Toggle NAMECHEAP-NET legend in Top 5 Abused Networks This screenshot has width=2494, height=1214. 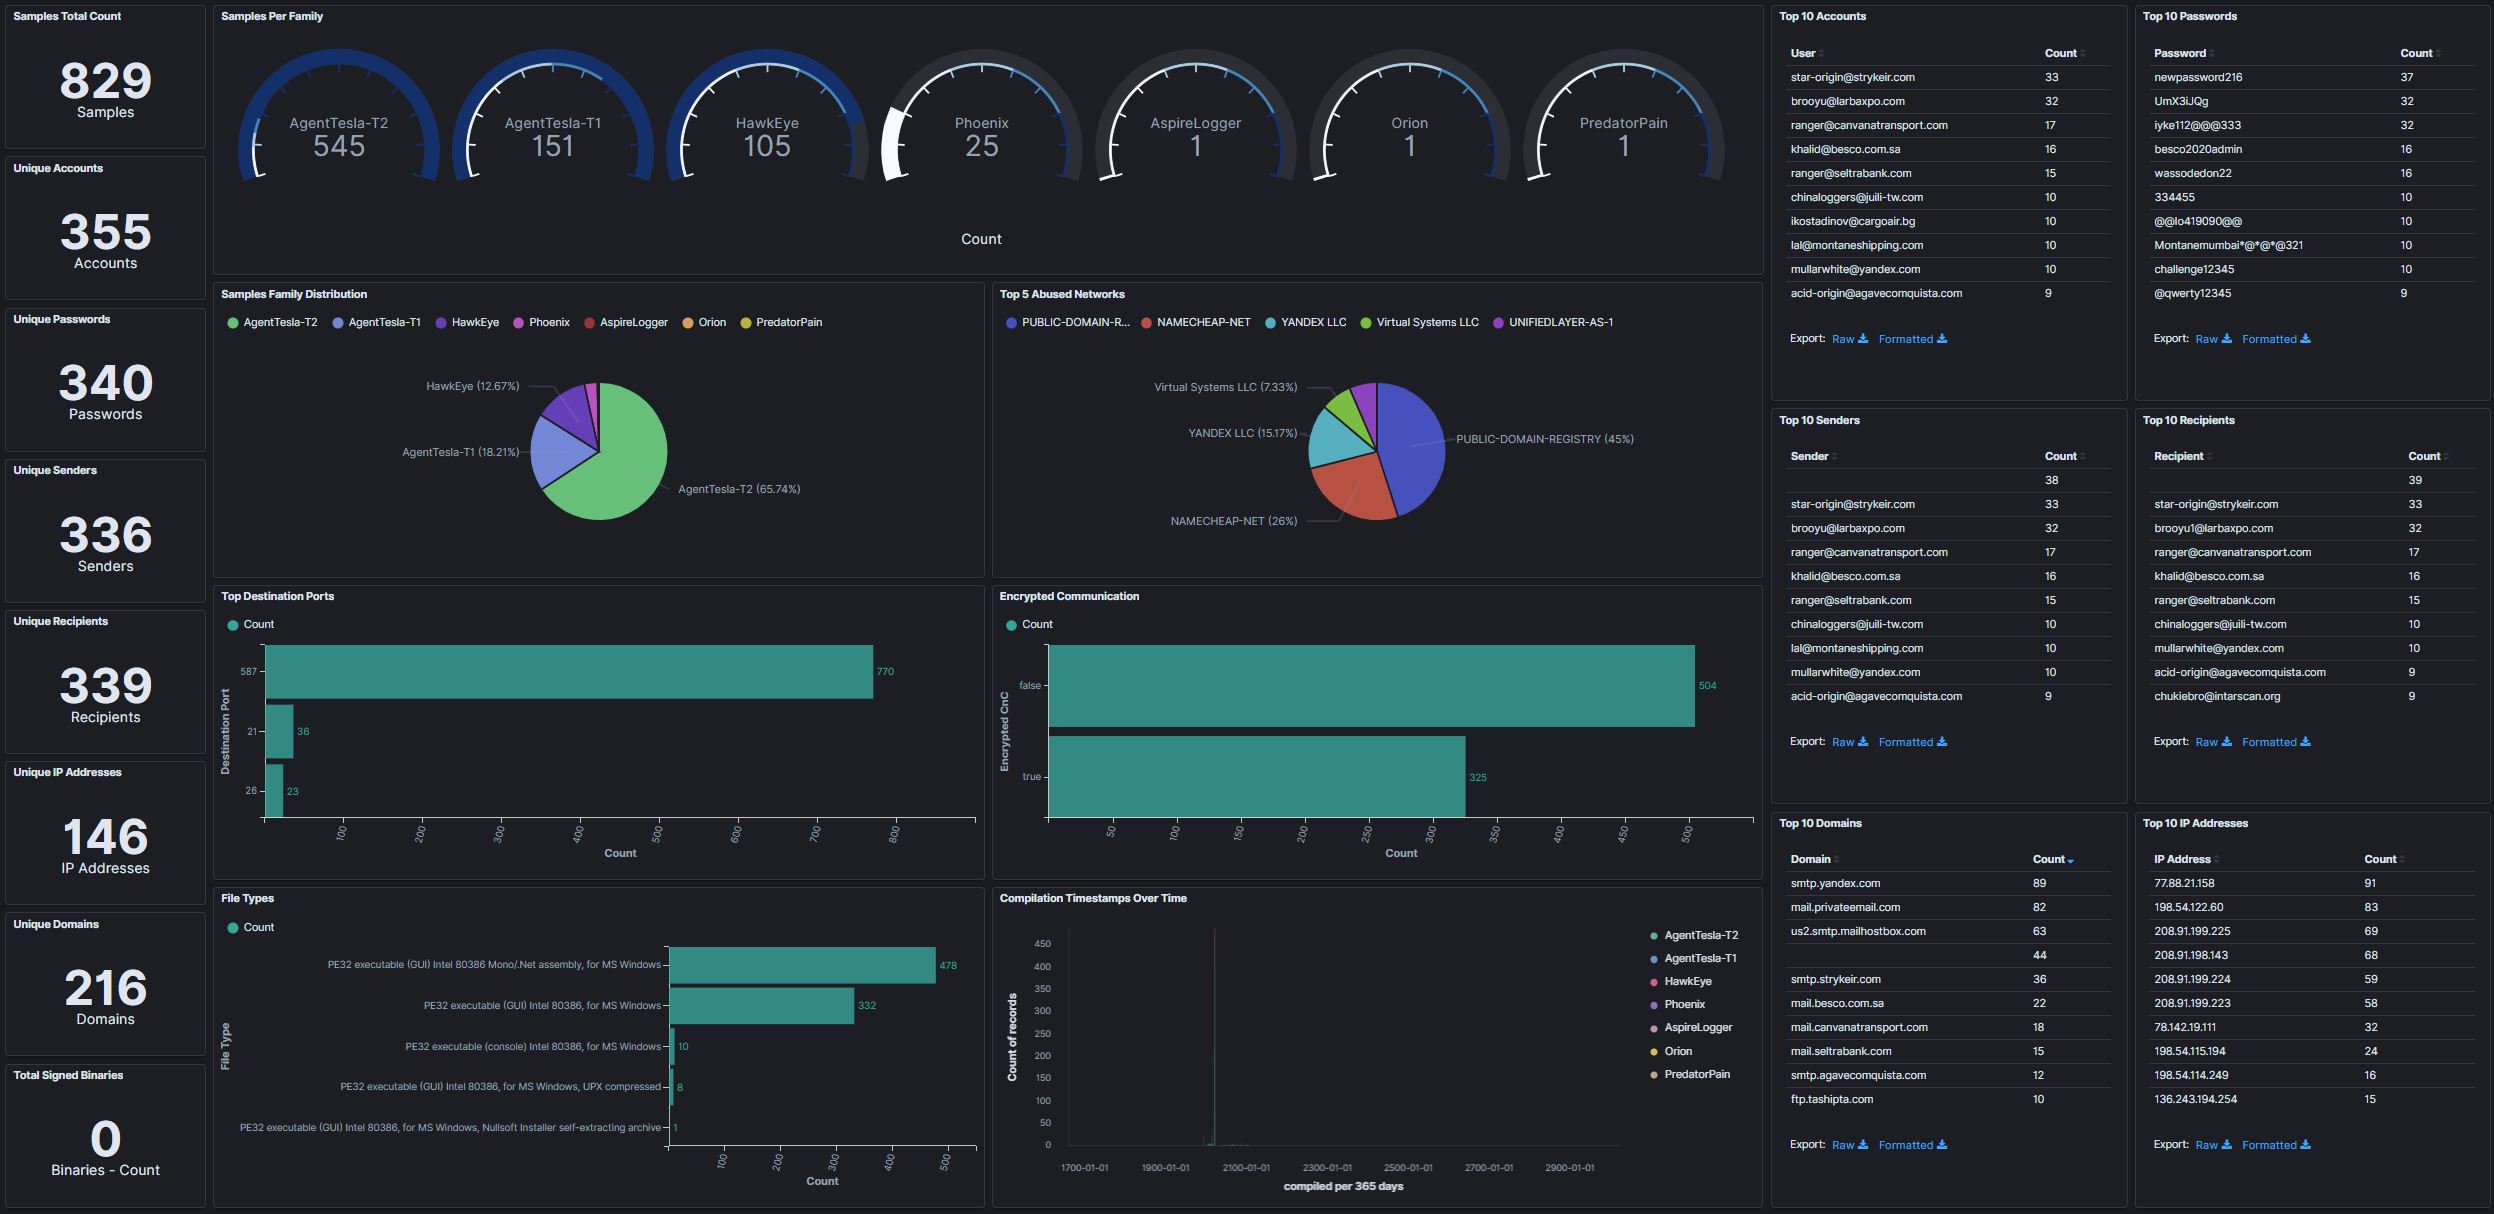click(1196, 322)
